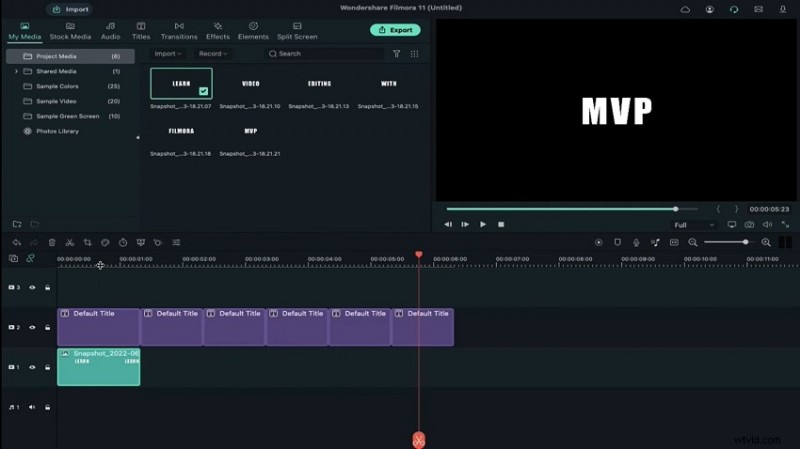
Task: Select the EDITING snapshot thumbnail
Action: (319, 84)
